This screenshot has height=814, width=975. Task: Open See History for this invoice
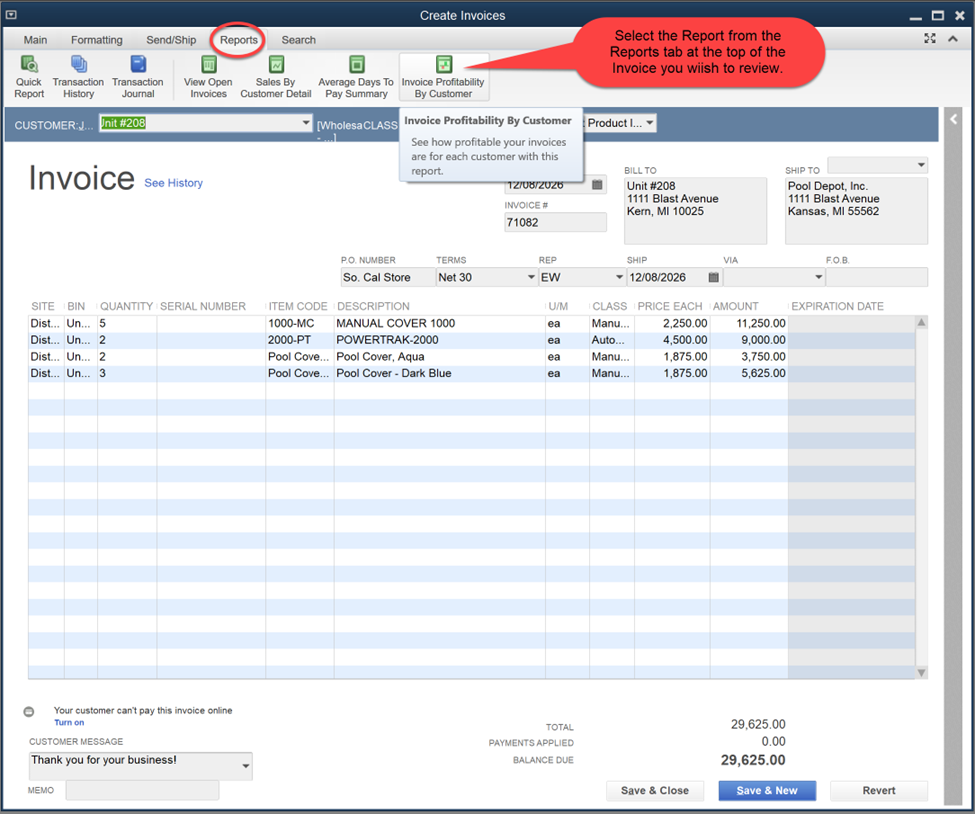[173, 183]
